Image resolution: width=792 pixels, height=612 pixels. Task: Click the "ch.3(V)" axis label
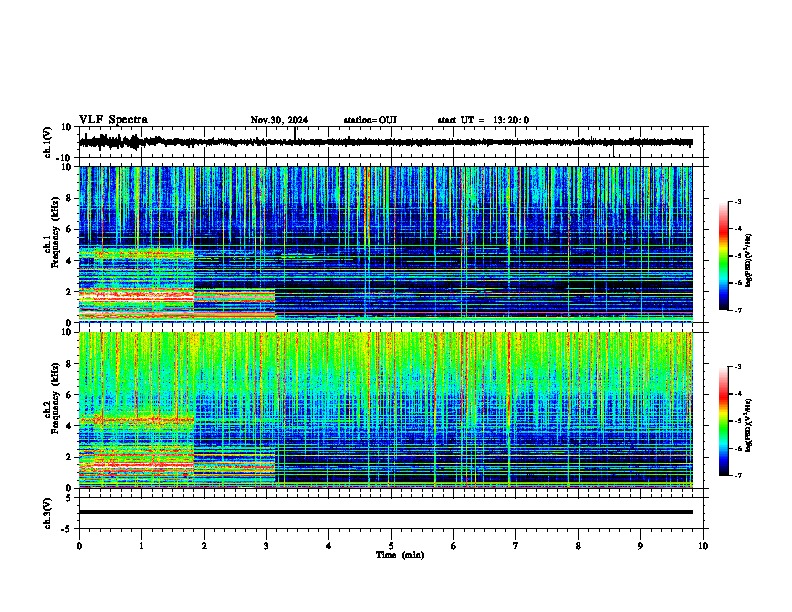(48, 513)
